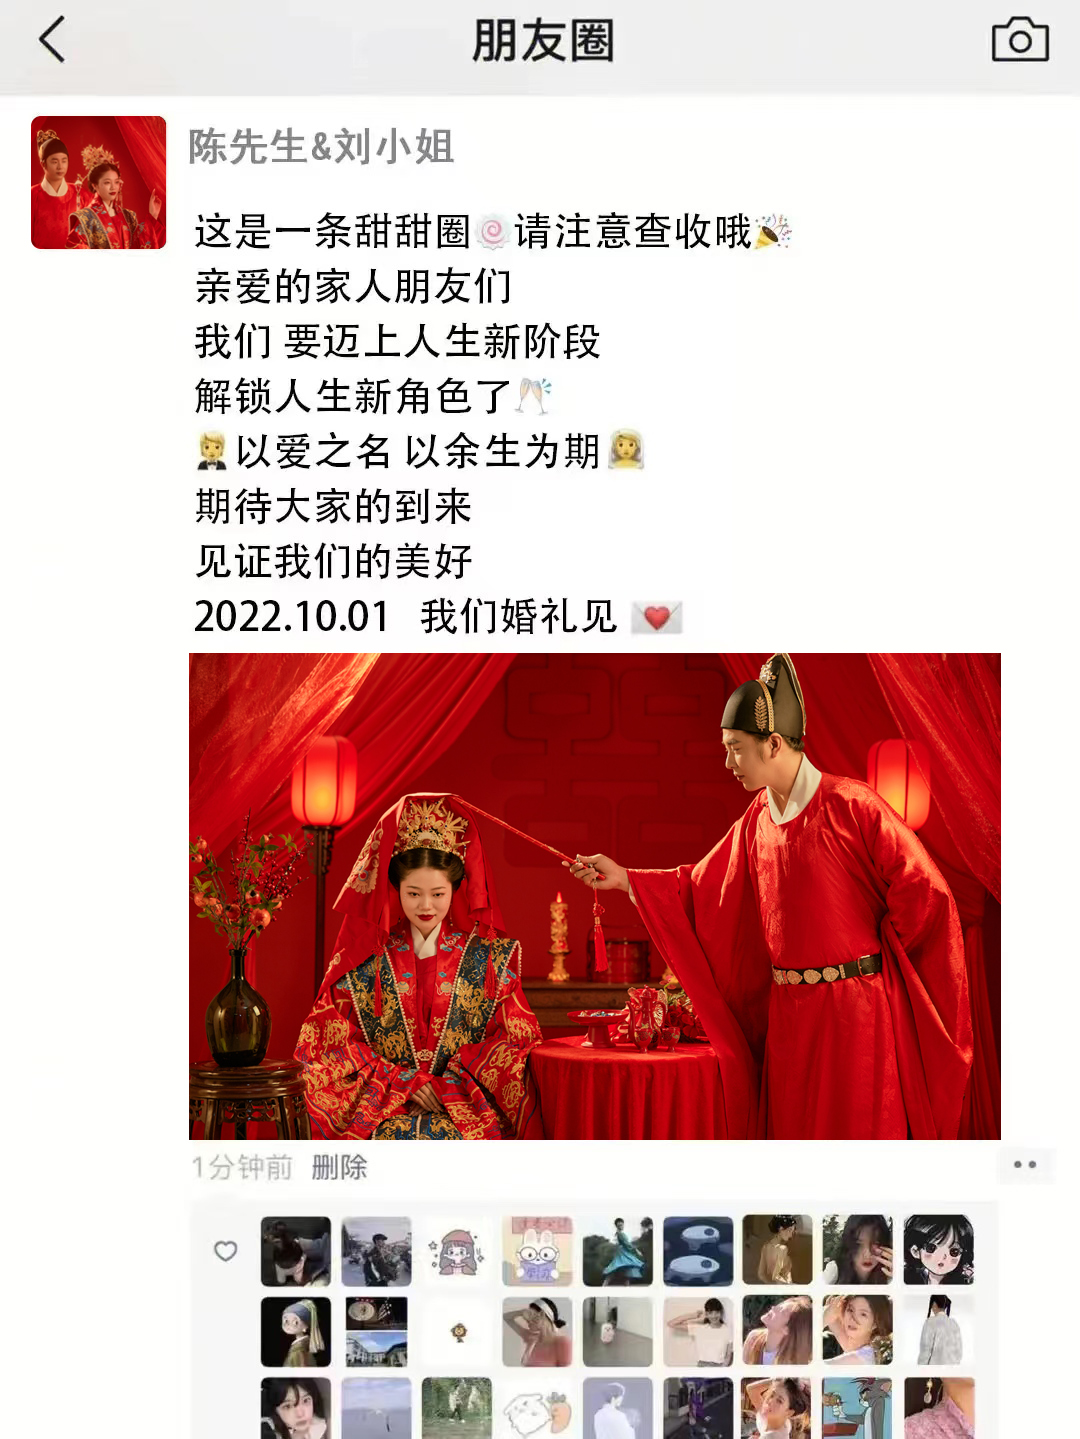Tap the heart likes icon
Image resolution: width=1080 pixels, height=1439 pixels.
click(x=226, y=1251)
